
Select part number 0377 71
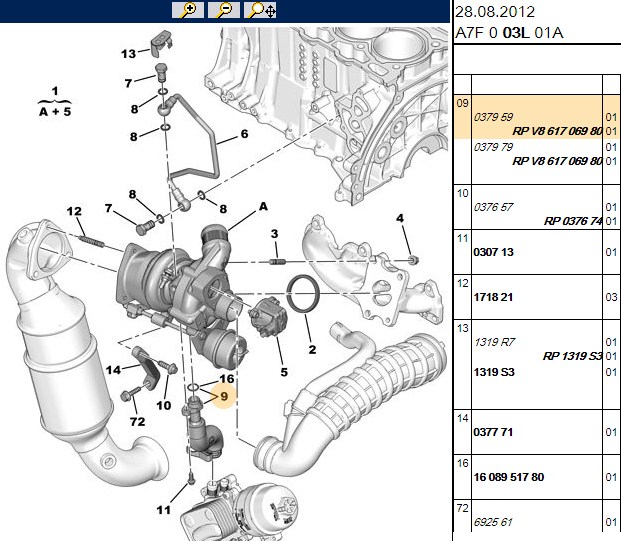pyautogui.click(x=493, y=432)
